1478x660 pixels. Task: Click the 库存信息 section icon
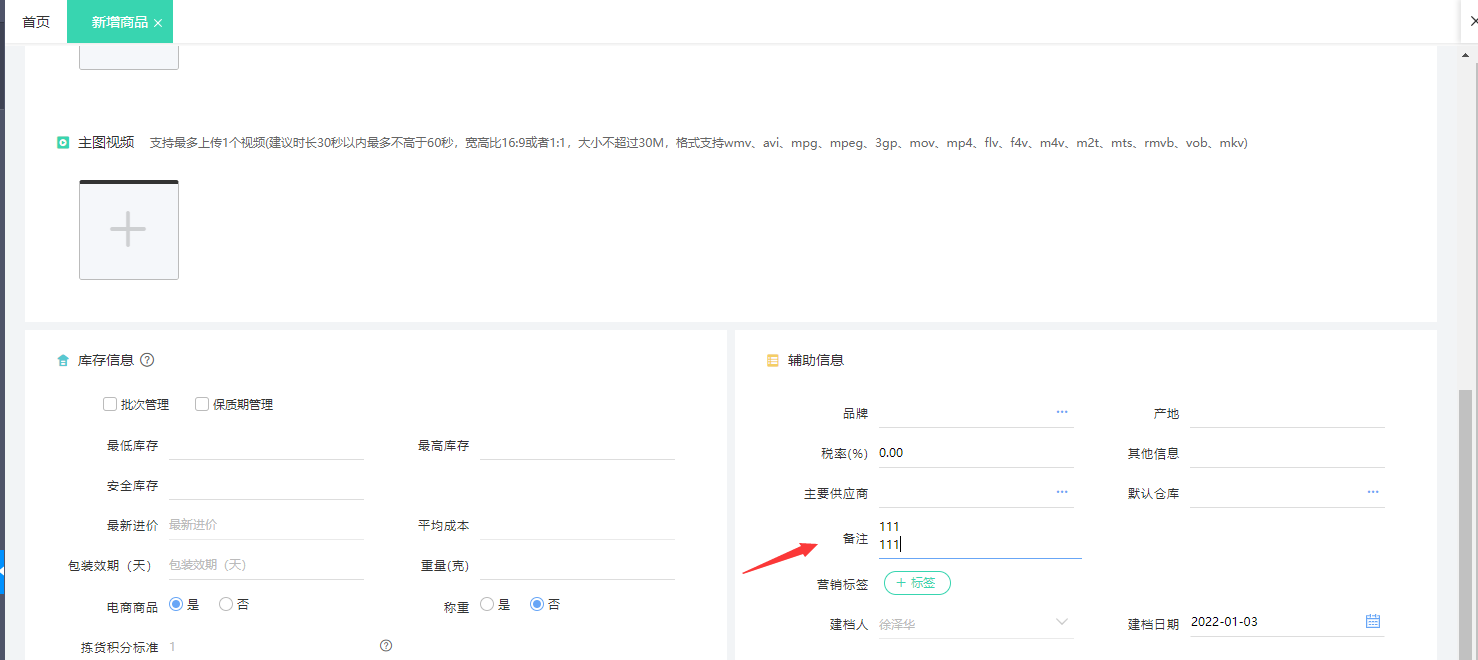tap(62, 360)
